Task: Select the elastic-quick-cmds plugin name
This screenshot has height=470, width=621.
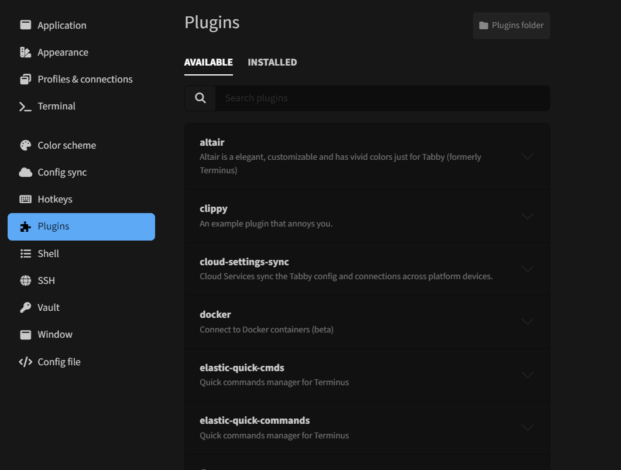Action: click(x=242, y=367)
